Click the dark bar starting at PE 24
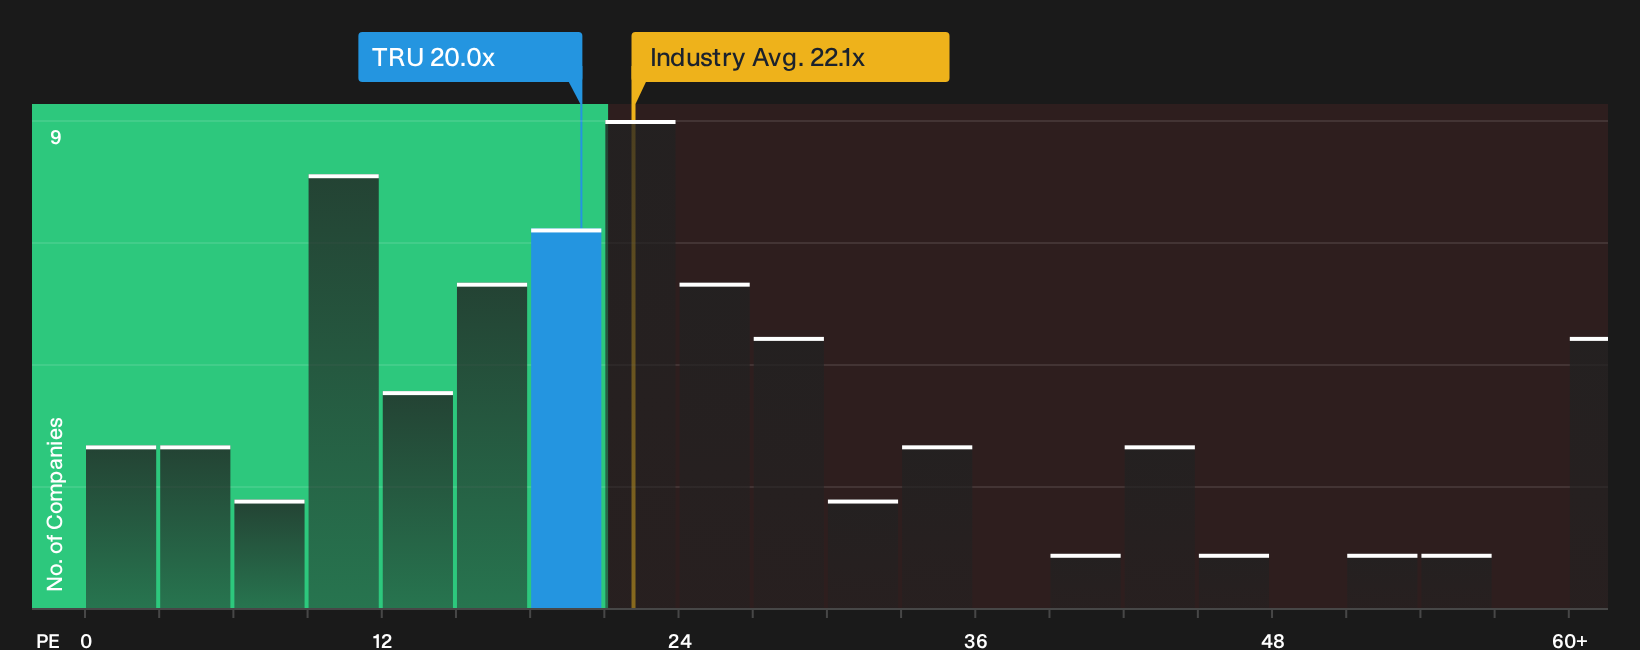This screenshot has width=1640, height=650. (x=715, y=446)
